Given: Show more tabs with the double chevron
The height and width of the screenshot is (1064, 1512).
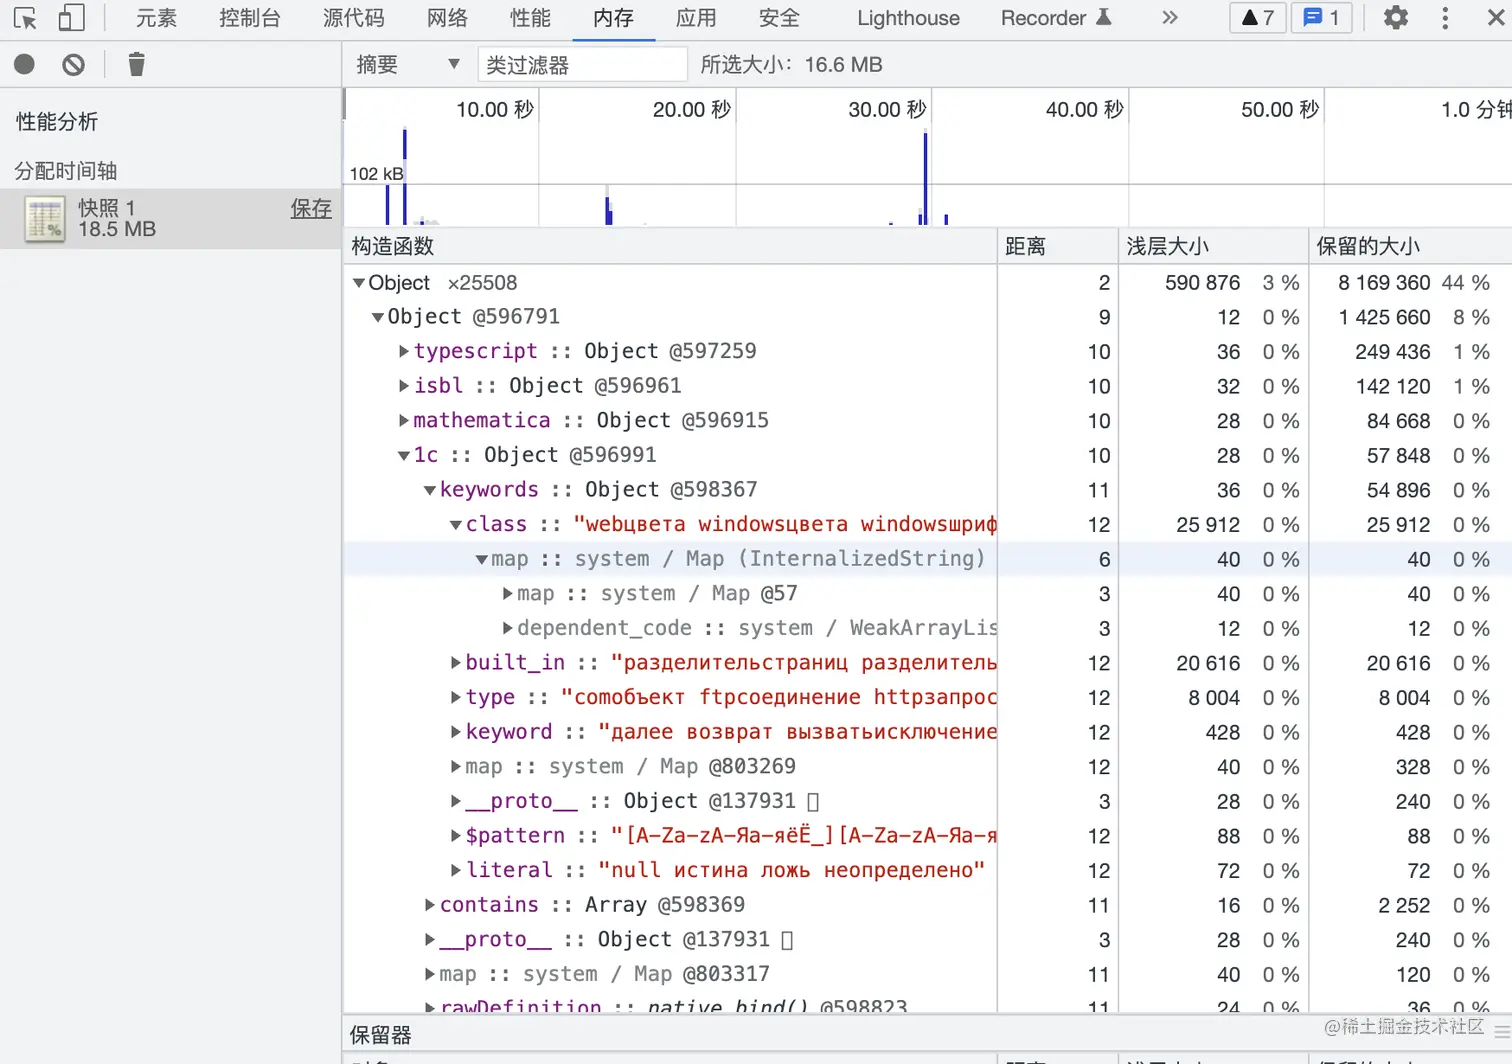Looking at the screenshot, I should (x=1170, y=18).
